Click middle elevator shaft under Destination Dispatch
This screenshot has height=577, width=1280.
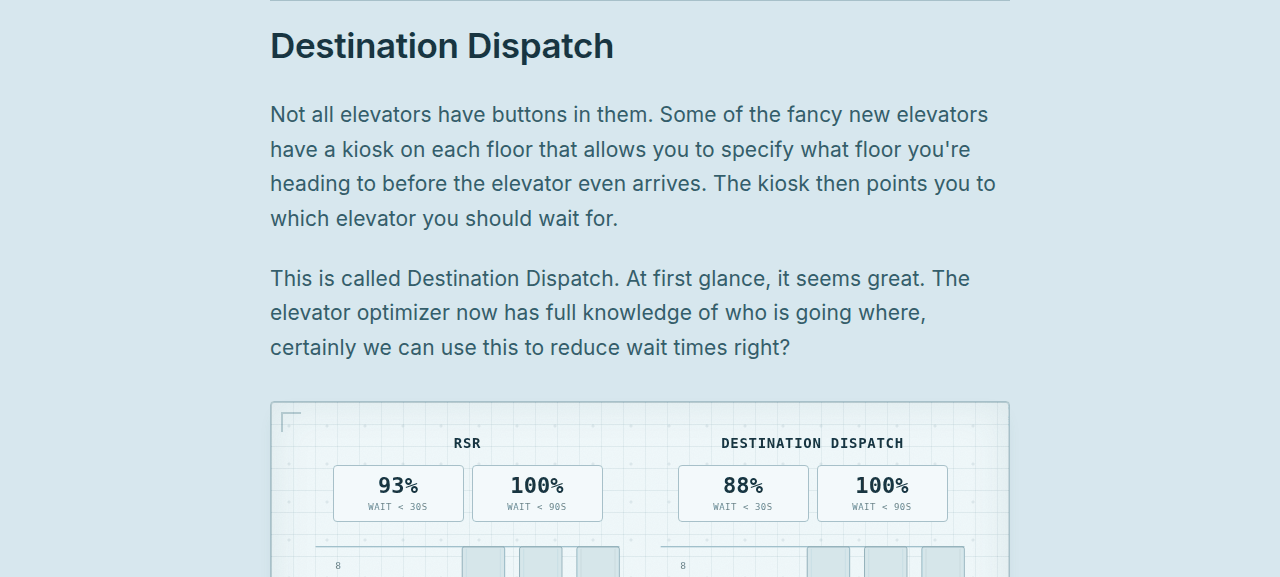886,562
